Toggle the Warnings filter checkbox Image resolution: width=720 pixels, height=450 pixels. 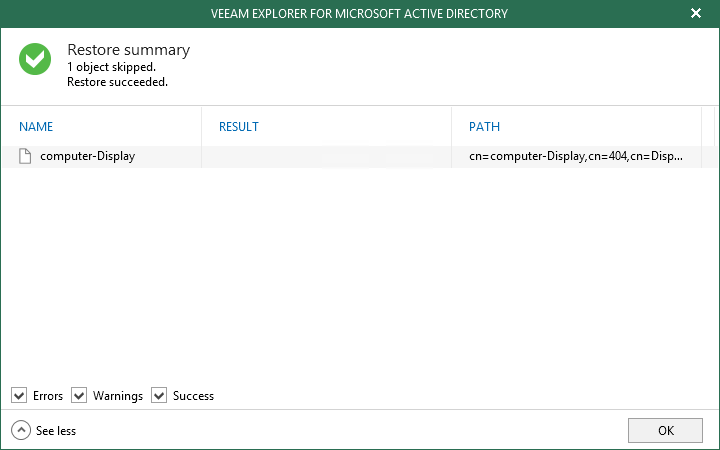coord(79,395)
